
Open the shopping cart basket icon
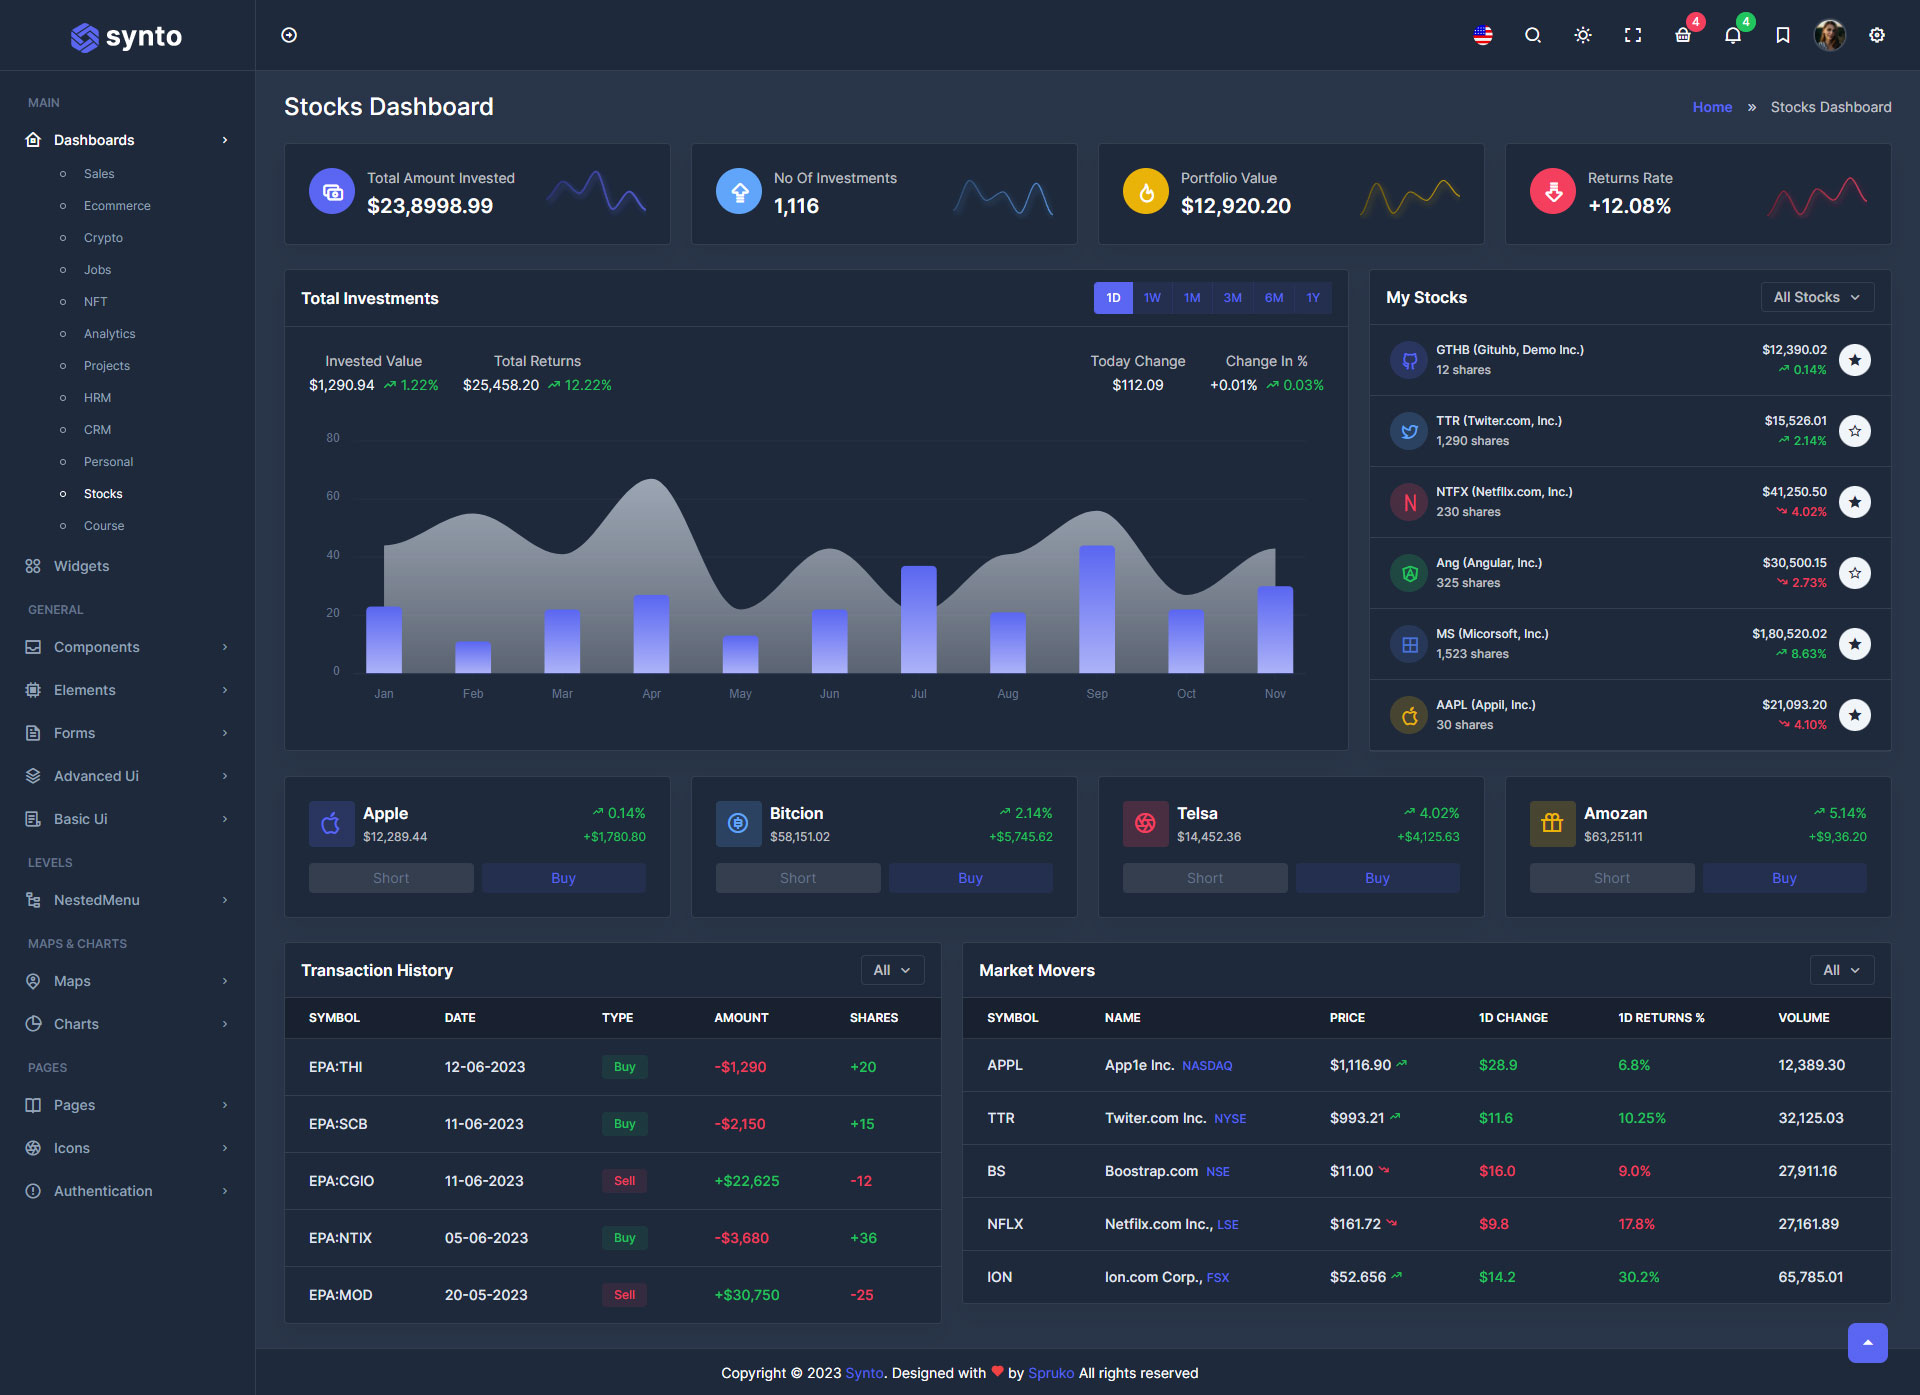tap(1683, 35)
